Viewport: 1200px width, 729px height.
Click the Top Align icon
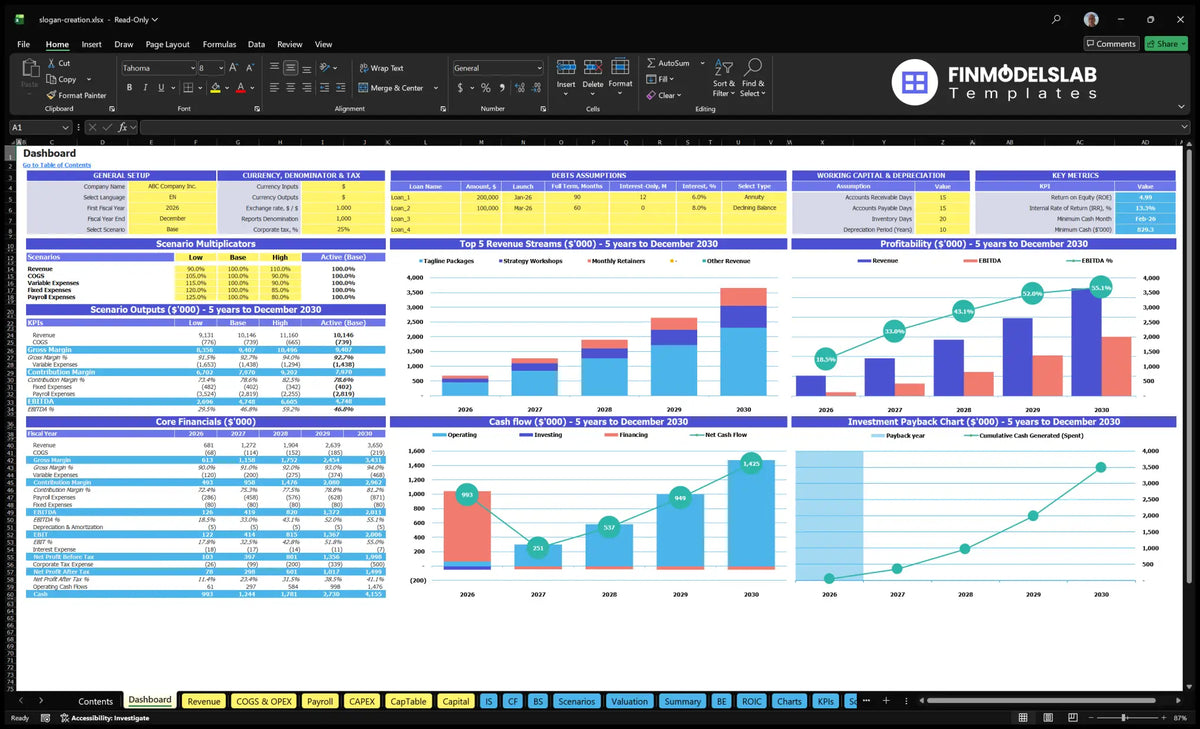274,68
